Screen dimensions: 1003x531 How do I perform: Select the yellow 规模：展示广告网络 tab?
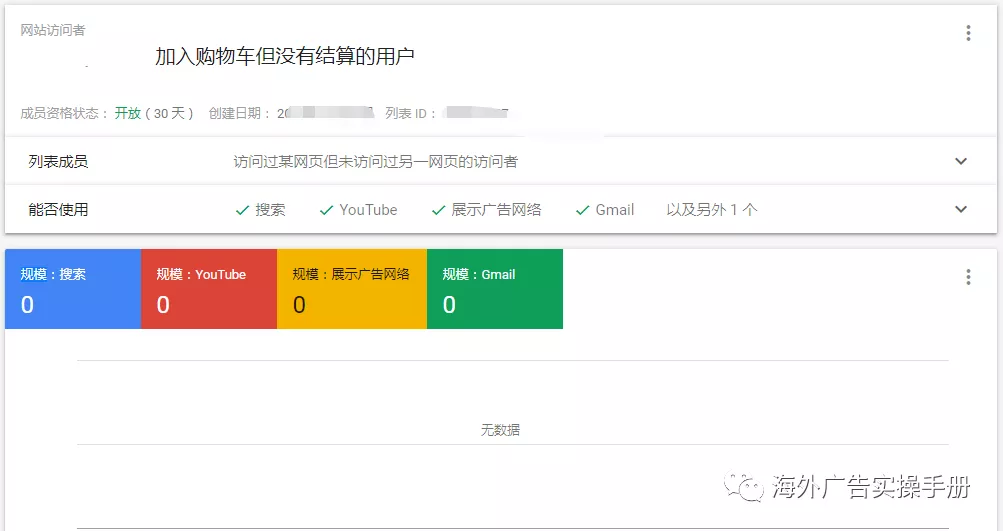coord(352,289)
